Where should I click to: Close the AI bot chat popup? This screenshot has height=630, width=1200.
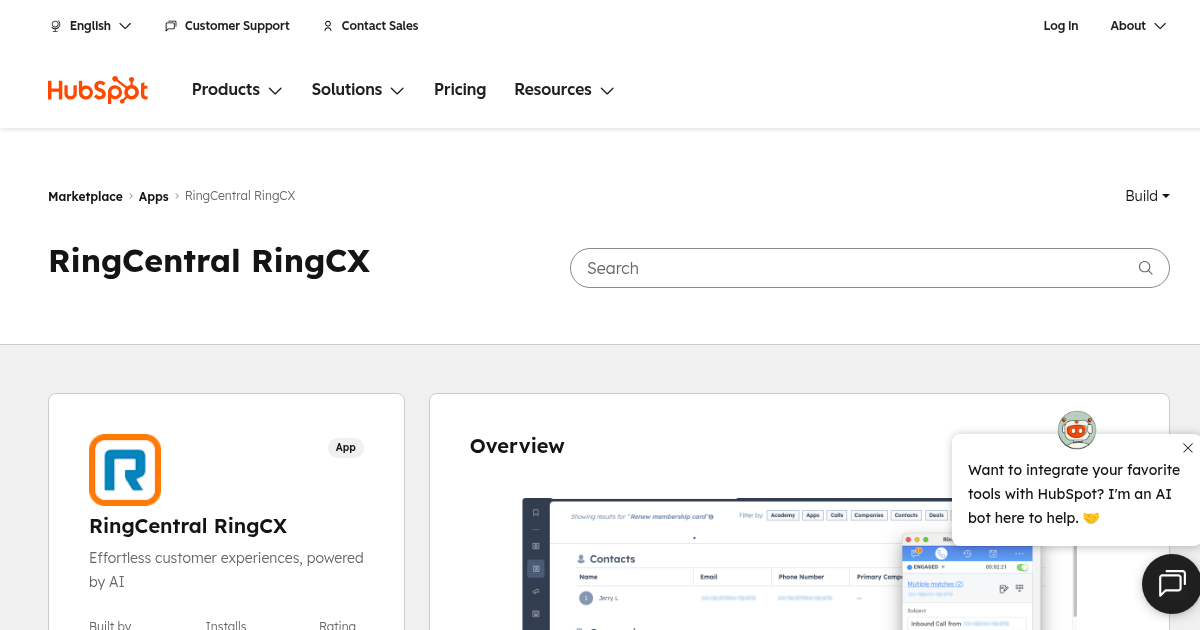[x=1187, y=448]
